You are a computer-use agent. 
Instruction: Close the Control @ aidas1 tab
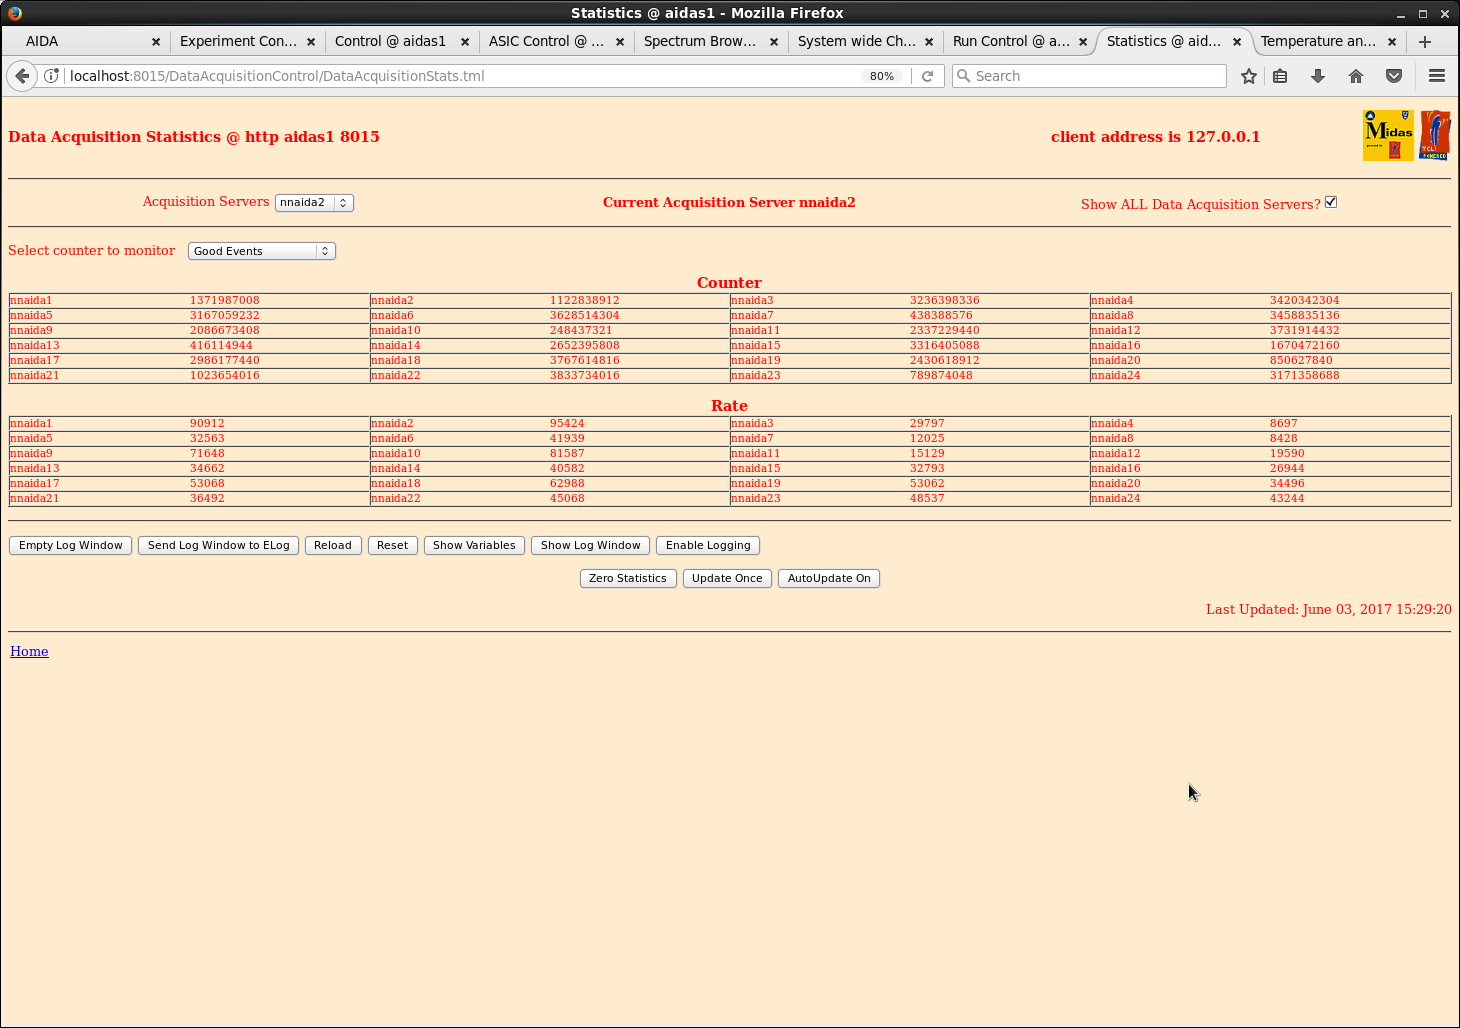[465, 42]
